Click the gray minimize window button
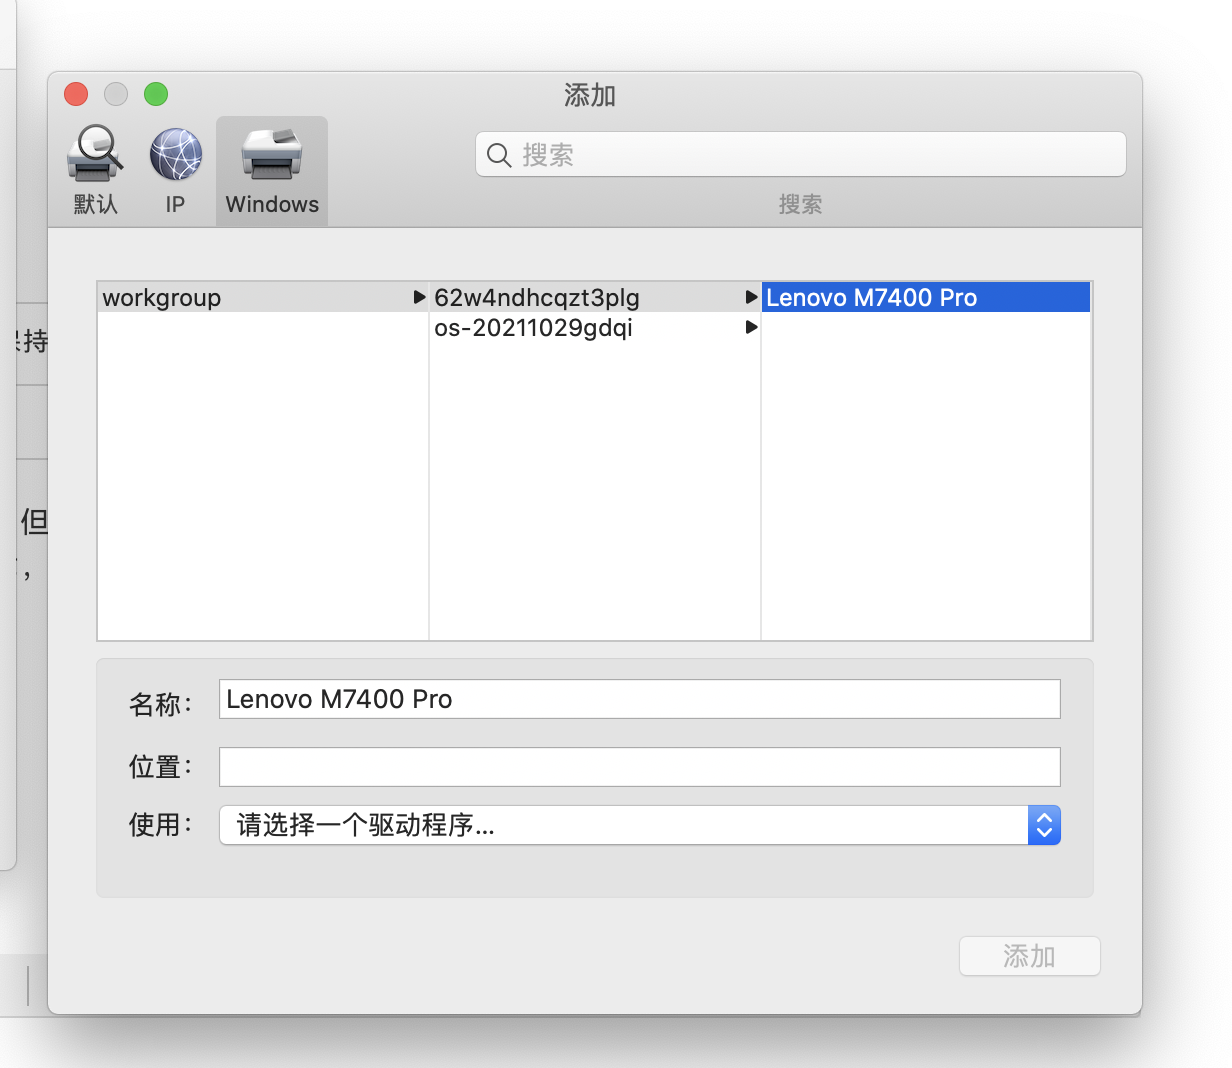 [116, 94]
